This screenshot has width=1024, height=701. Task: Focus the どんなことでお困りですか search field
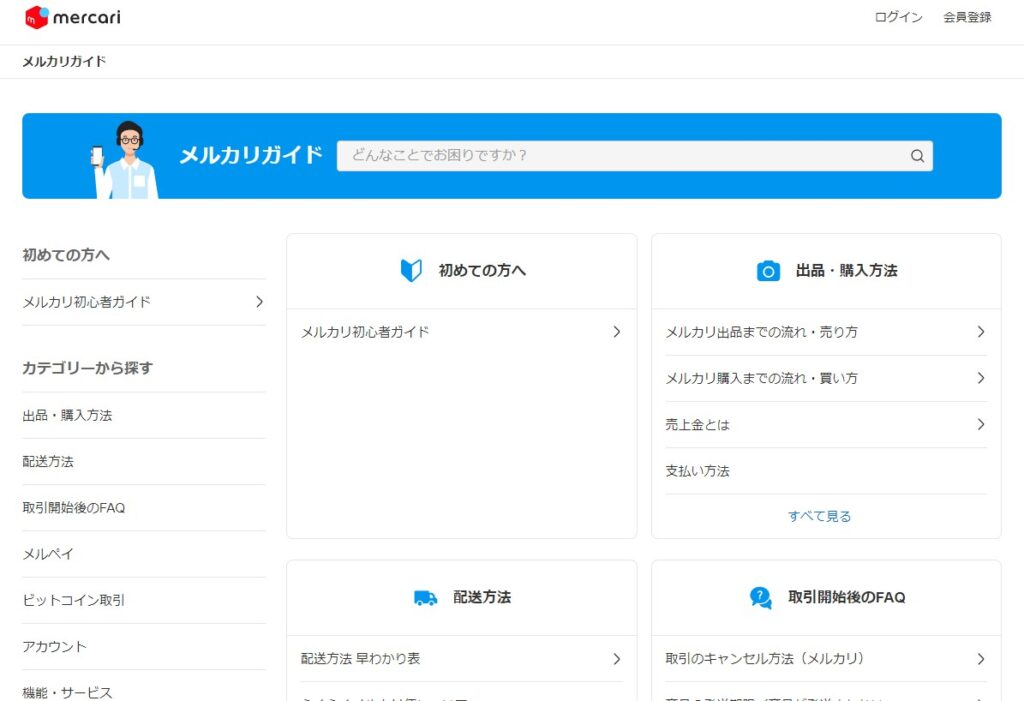tap(634, 155)
